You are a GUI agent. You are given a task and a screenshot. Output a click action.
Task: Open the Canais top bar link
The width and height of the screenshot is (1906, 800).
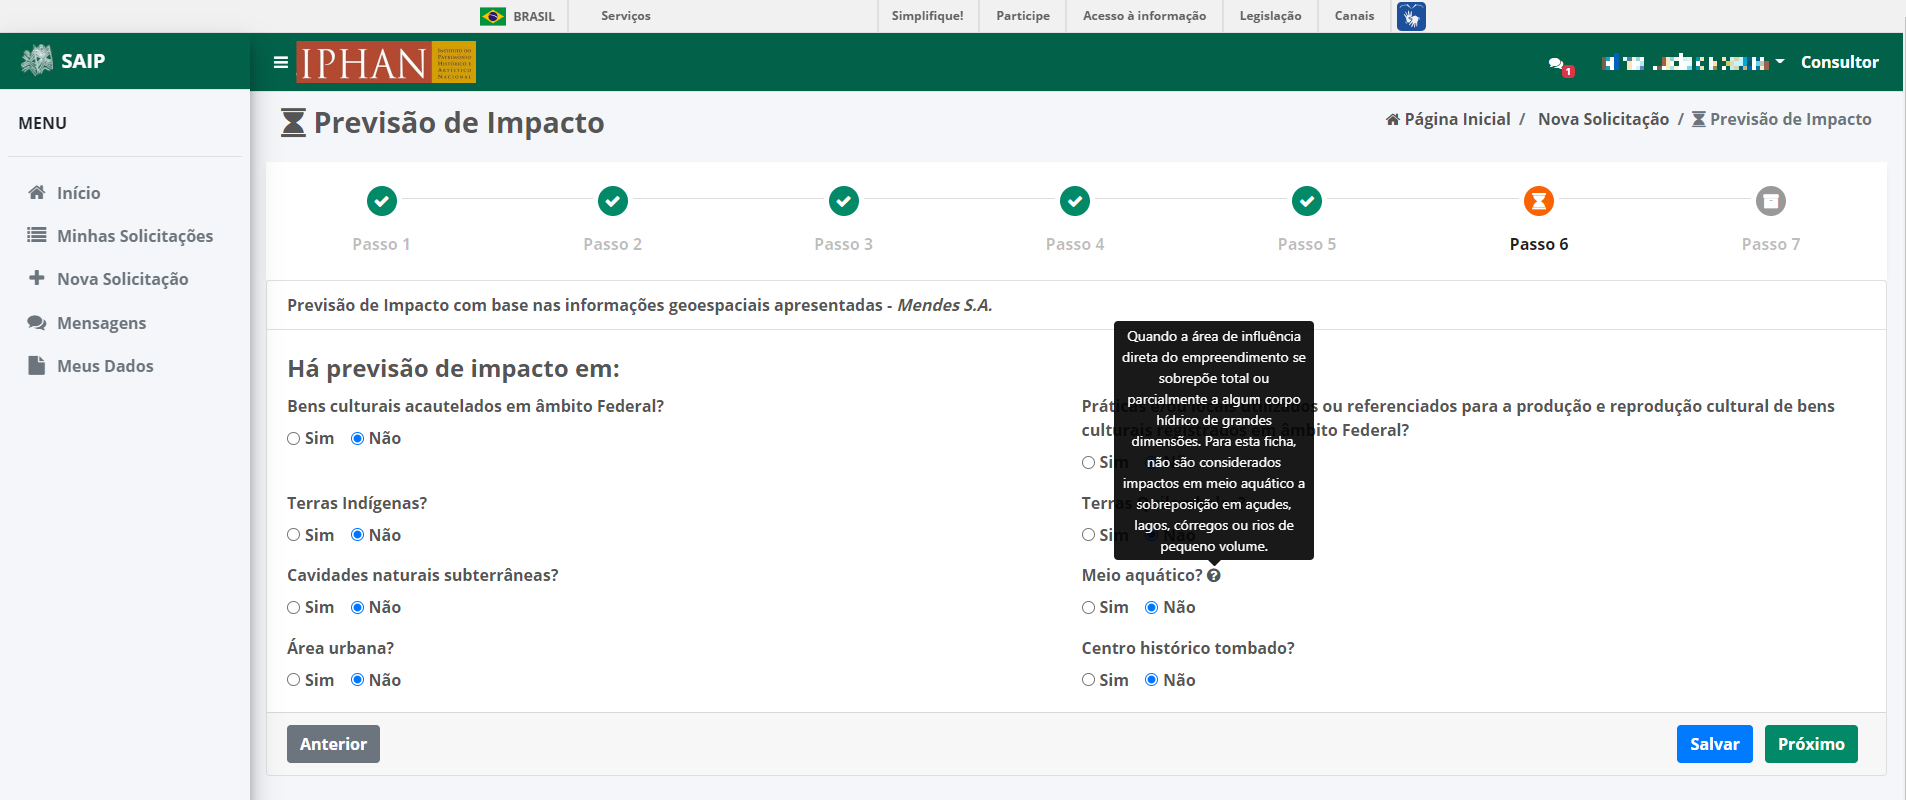point(1354,16)
